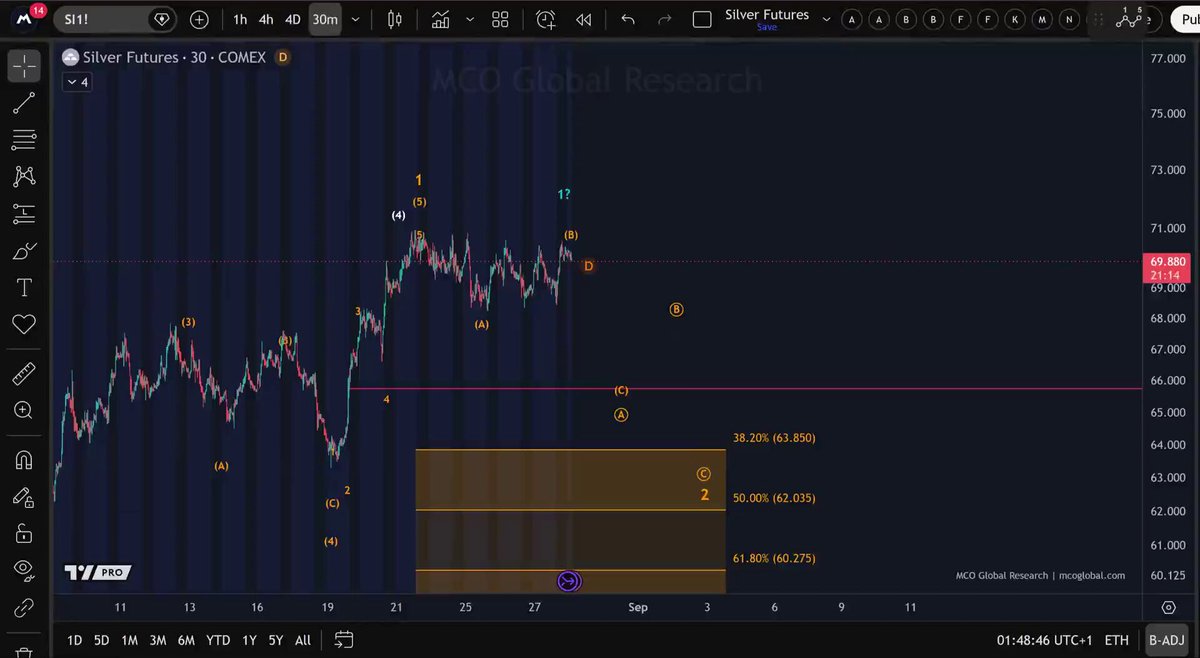Select the Text tool
This screenshot has height=658, width=1200.
pyautogui.click(x=24, y=288)
